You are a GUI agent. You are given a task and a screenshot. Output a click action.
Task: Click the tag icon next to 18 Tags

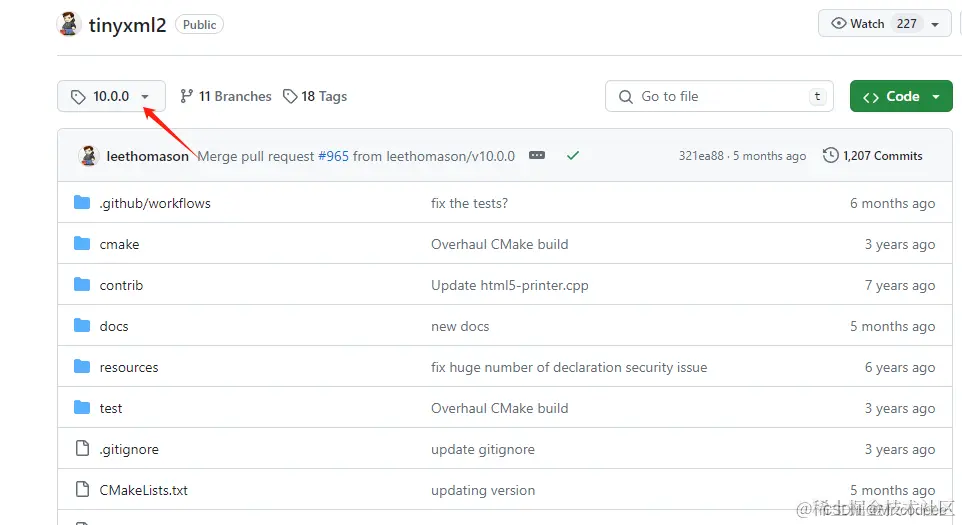pos(290,96)
